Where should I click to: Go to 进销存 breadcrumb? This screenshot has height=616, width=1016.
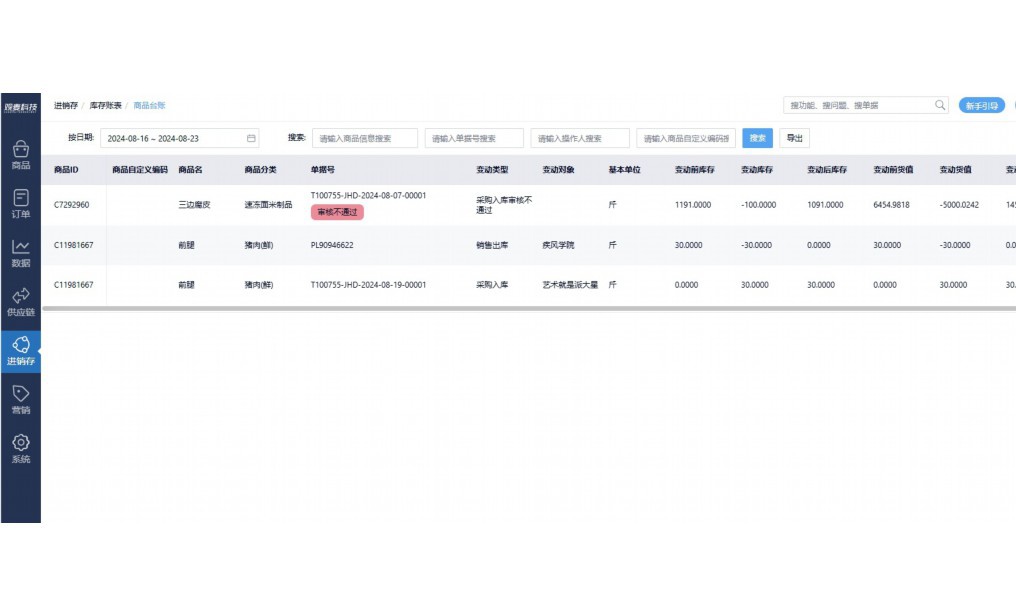65,105
